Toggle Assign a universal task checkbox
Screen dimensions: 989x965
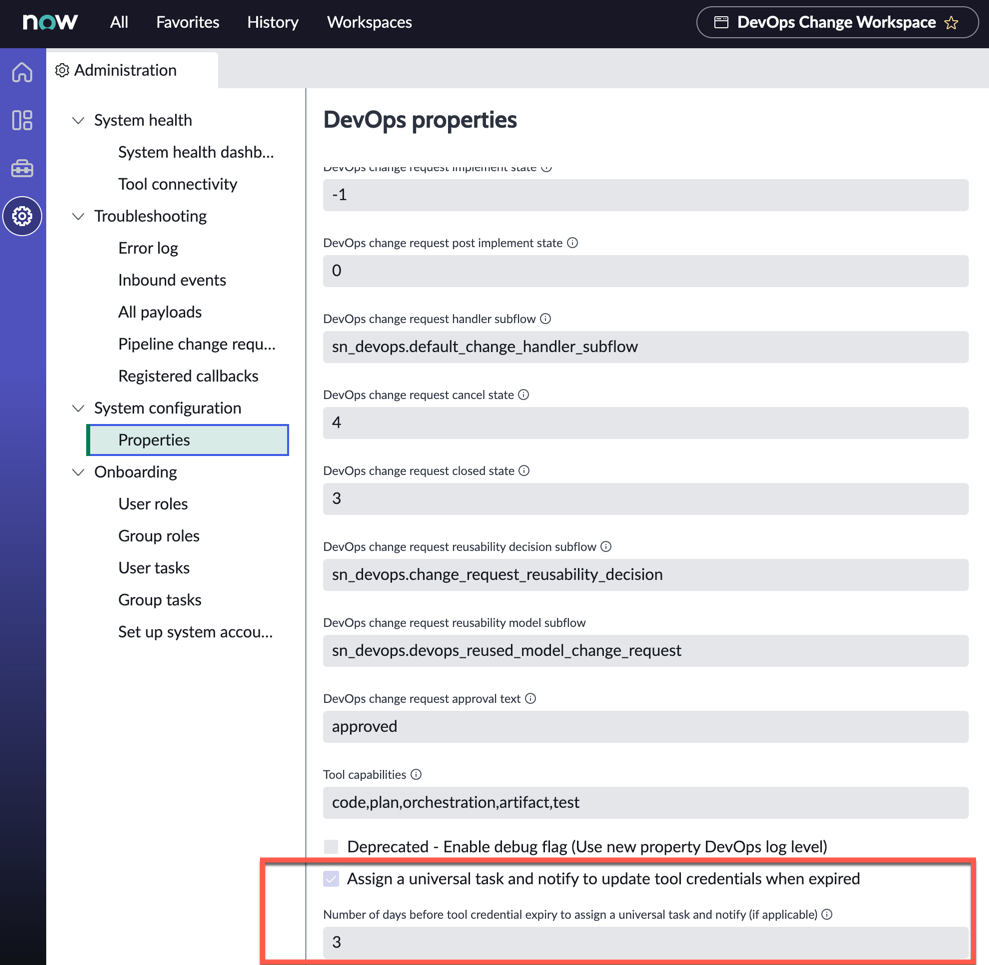[331, 879]
